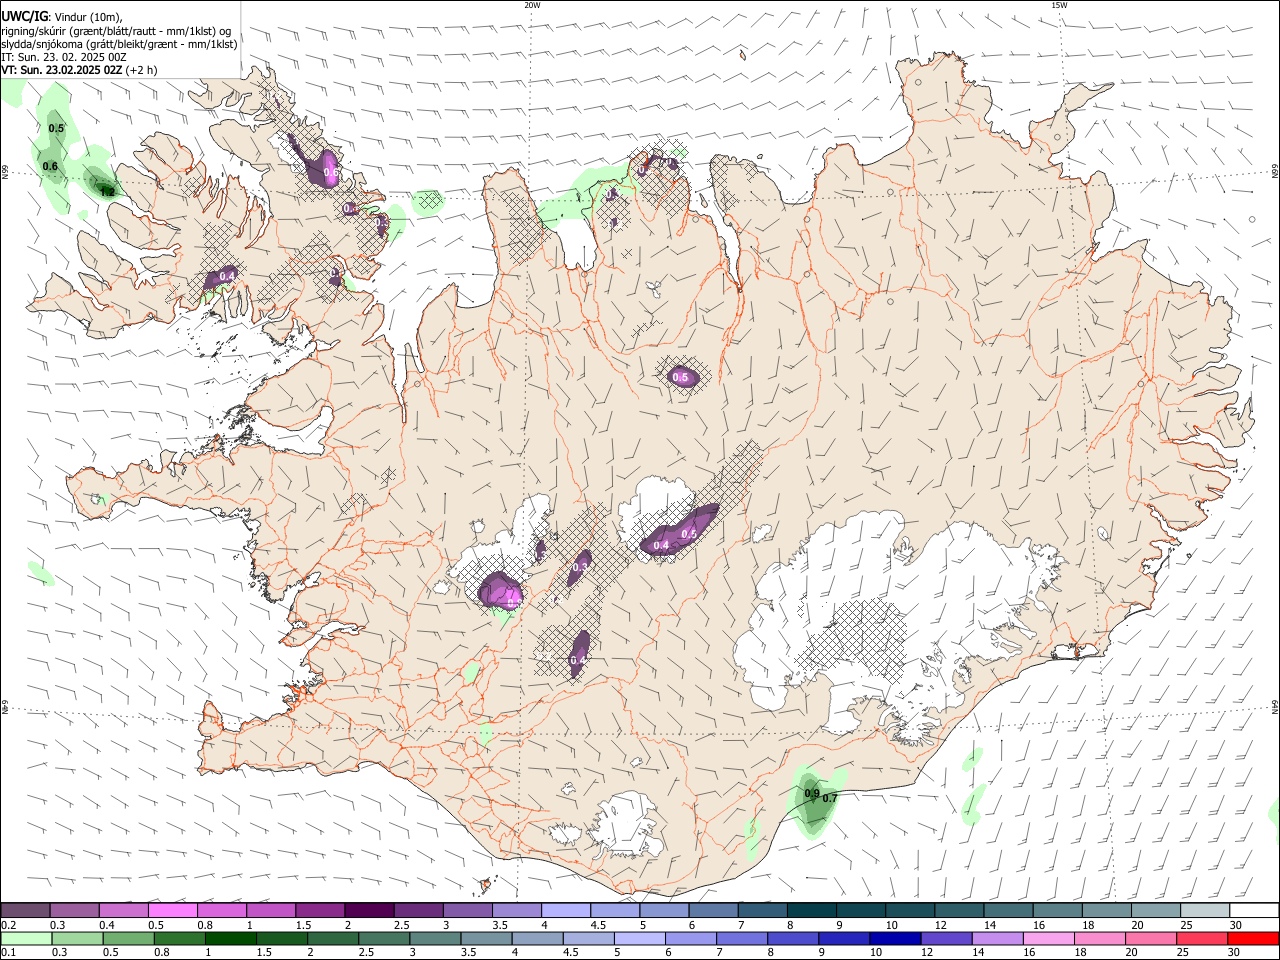1280x960 pixels.
Task: Select the bright red swatch at 30 in rain scale
Action: click(1254, 938)
